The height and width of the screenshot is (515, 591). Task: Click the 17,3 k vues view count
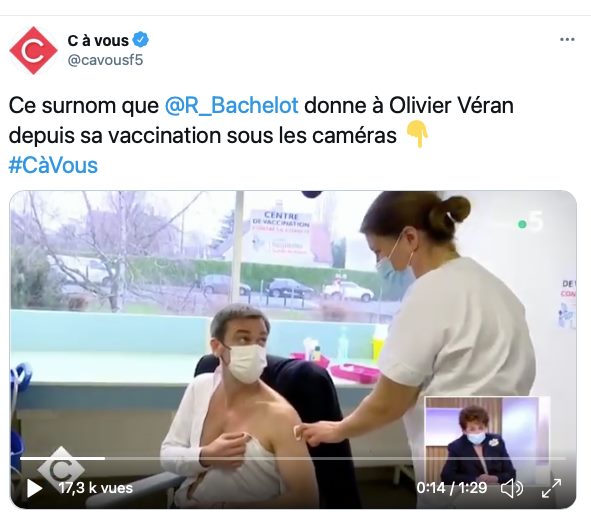point(96,488)
